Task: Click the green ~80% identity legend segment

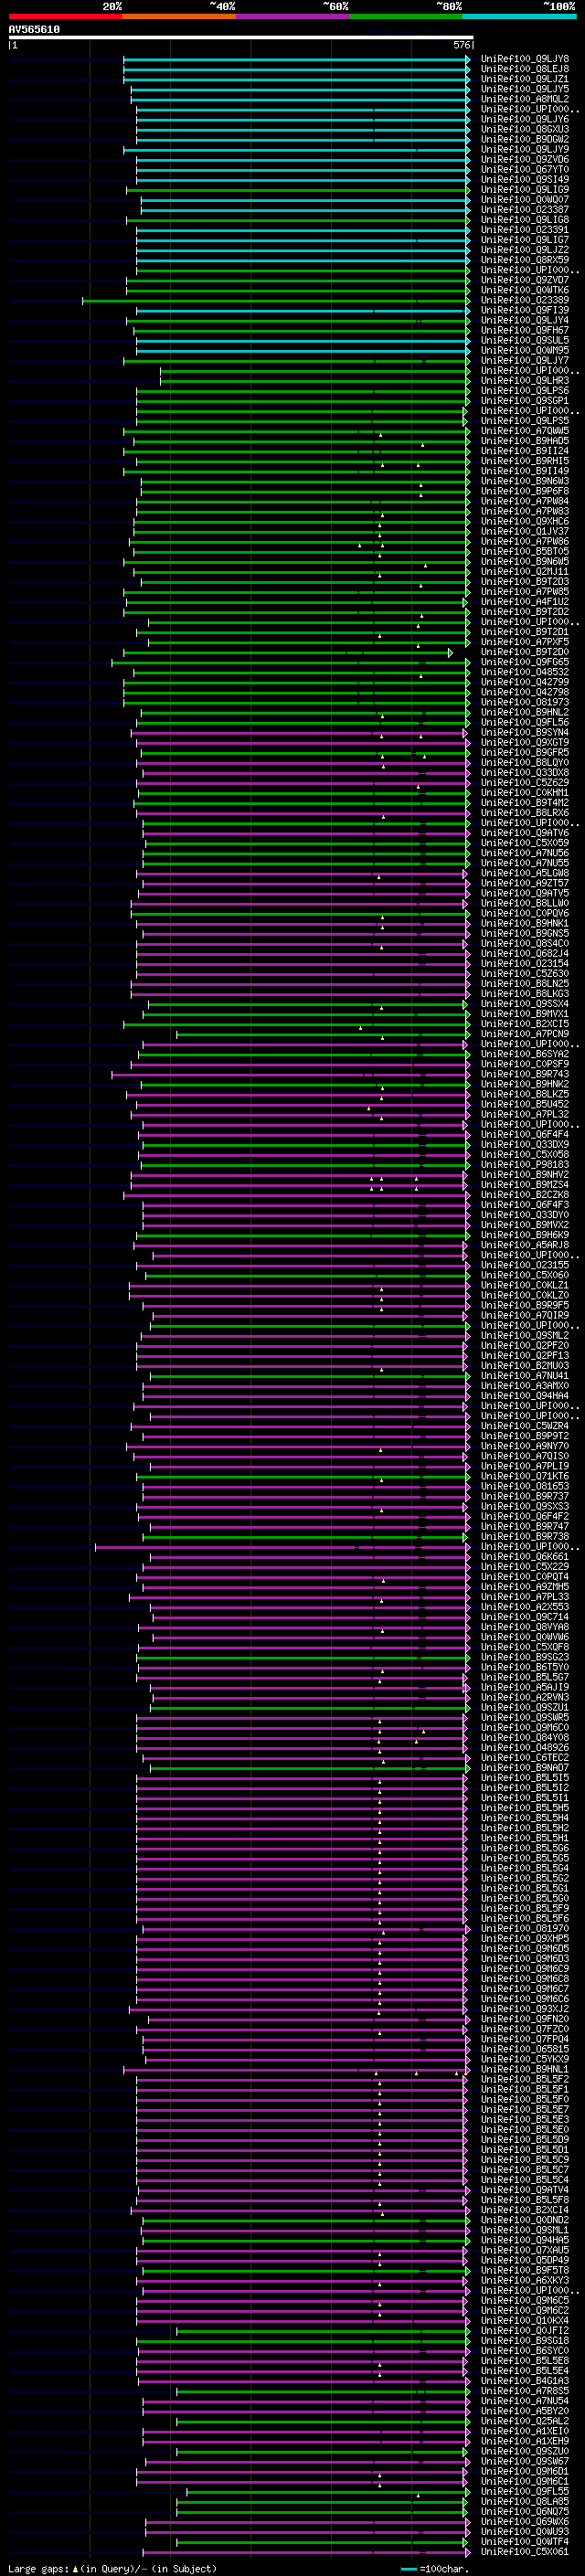Action: point(405,16)
